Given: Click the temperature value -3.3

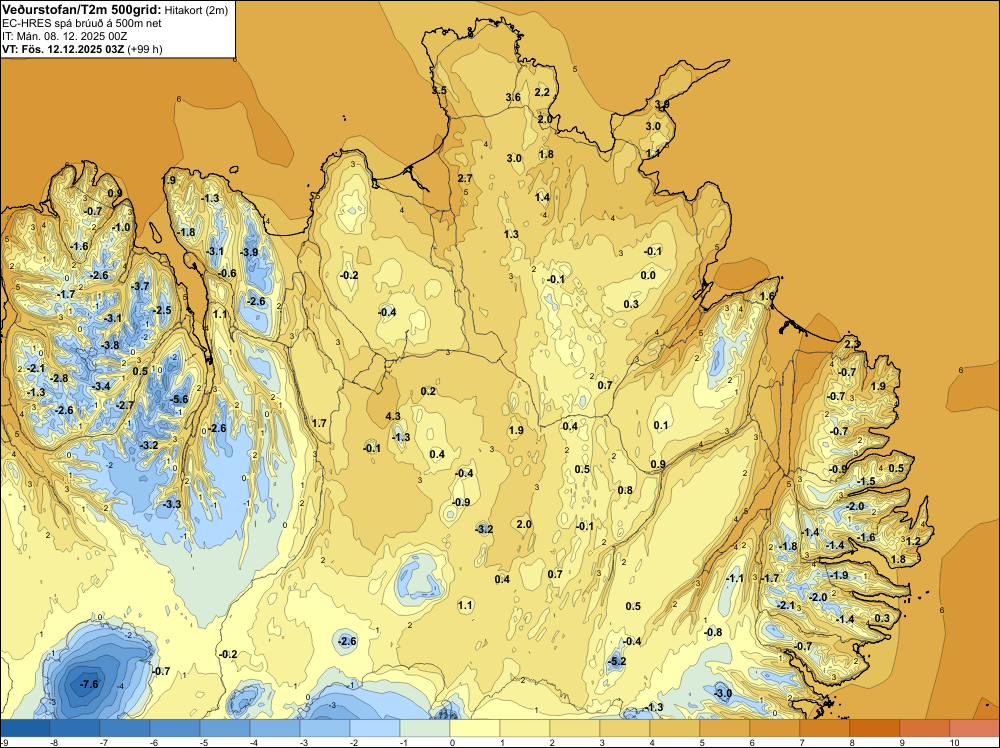Looking at the screenshot, I should 172,504.
